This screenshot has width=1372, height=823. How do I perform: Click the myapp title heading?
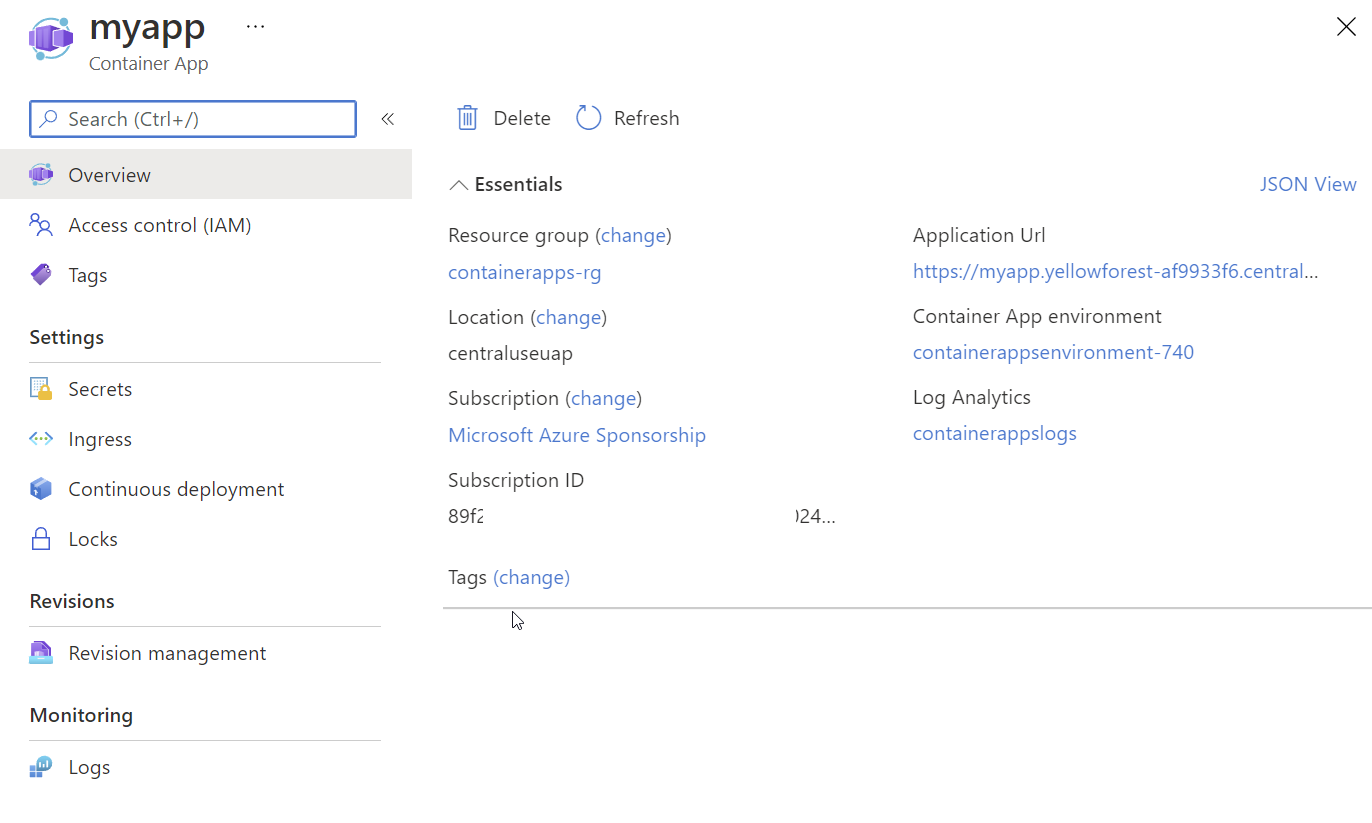(x=147, y=27)
